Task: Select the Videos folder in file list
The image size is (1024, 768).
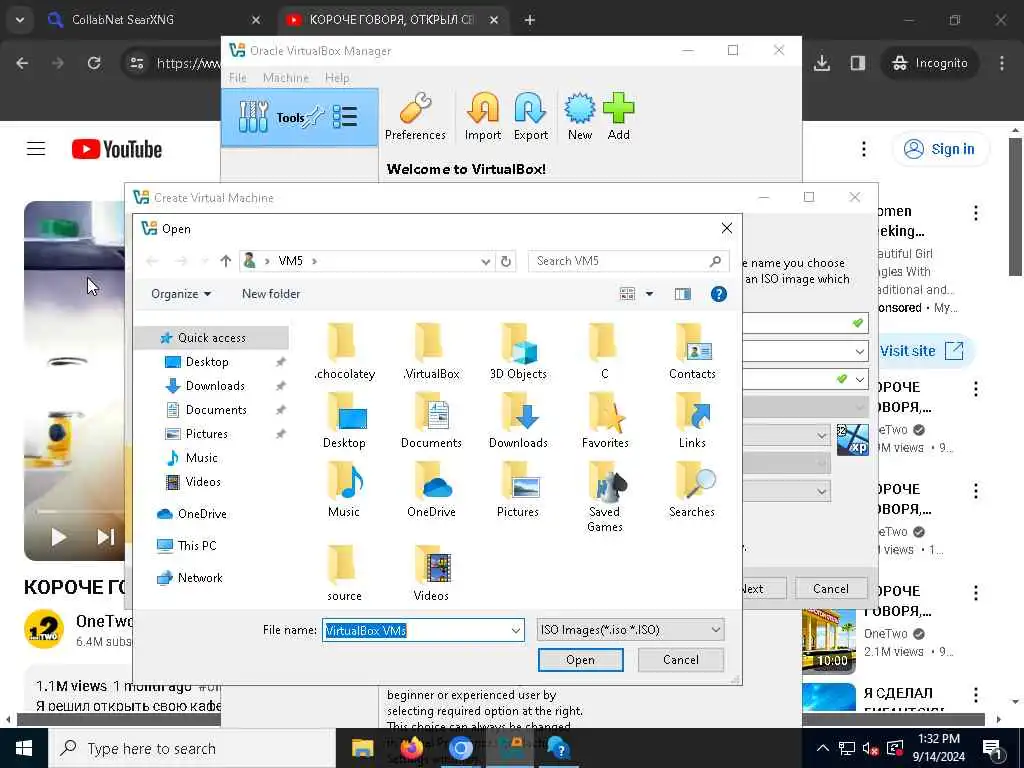Action: [431, 573]
